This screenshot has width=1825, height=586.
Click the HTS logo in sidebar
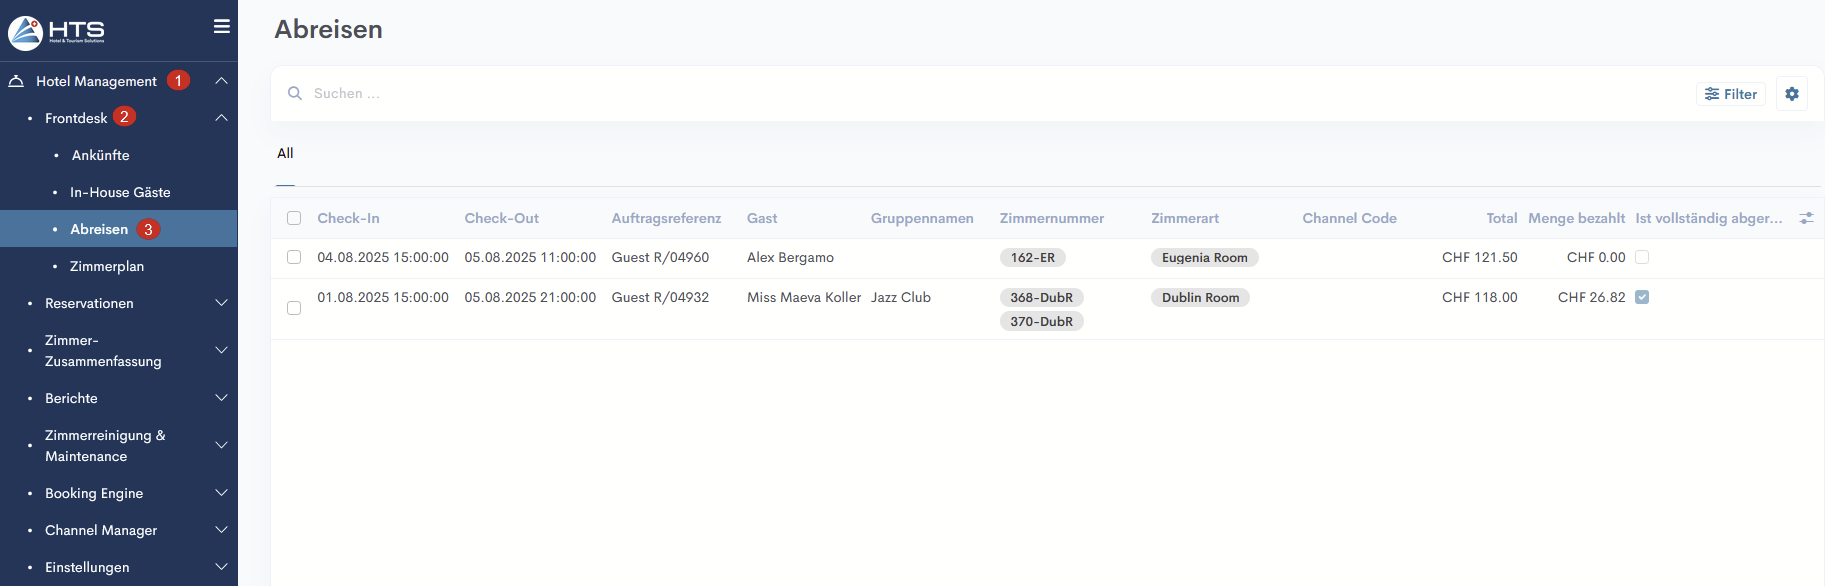(56, 32)
